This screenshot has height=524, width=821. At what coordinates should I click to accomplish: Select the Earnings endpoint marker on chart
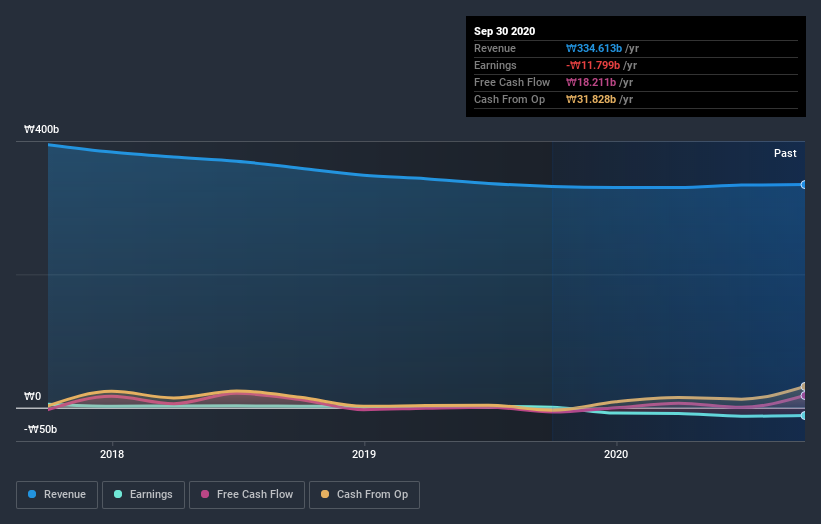point(803,416)
